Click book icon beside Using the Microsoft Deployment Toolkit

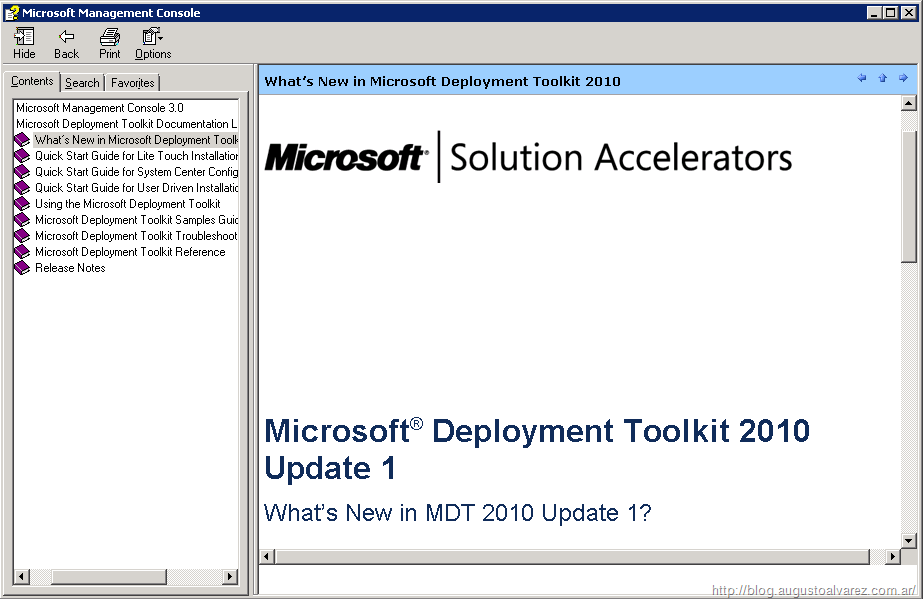point(22,204)
